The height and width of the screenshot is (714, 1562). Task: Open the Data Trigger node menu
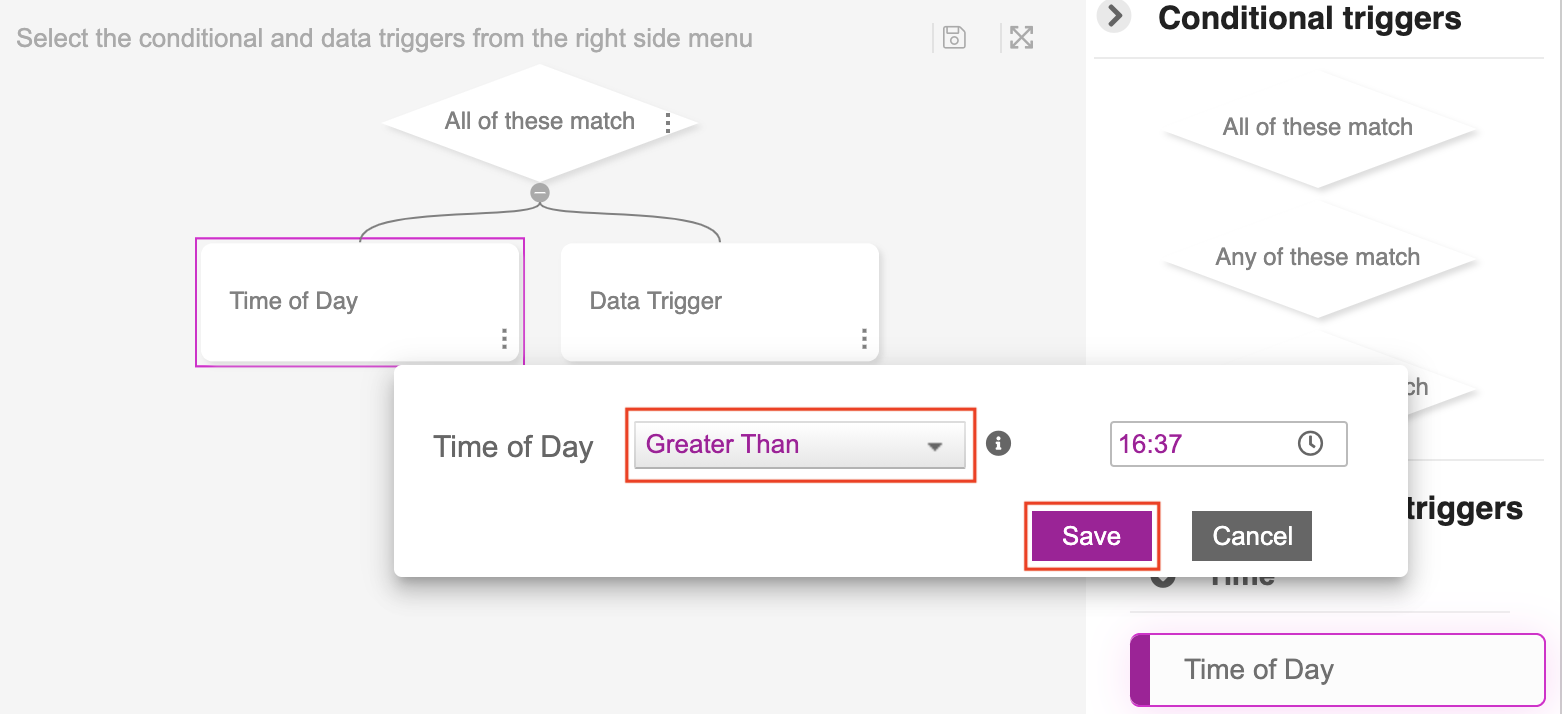coord(864,339)
